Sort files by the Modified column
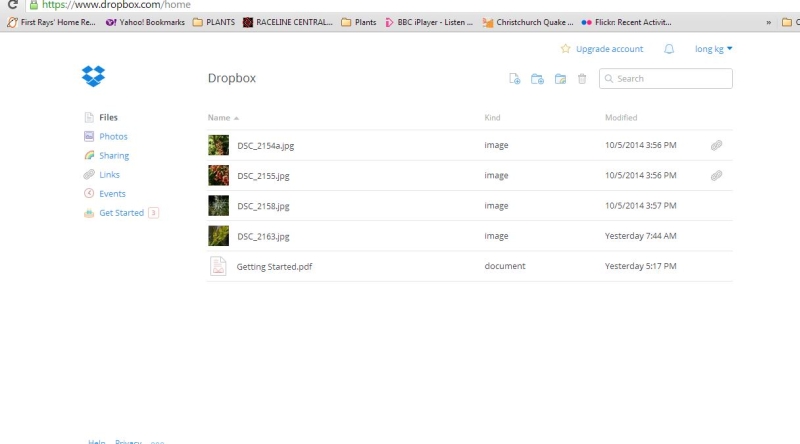Screen dimensions: 800x444 (621, 118)
